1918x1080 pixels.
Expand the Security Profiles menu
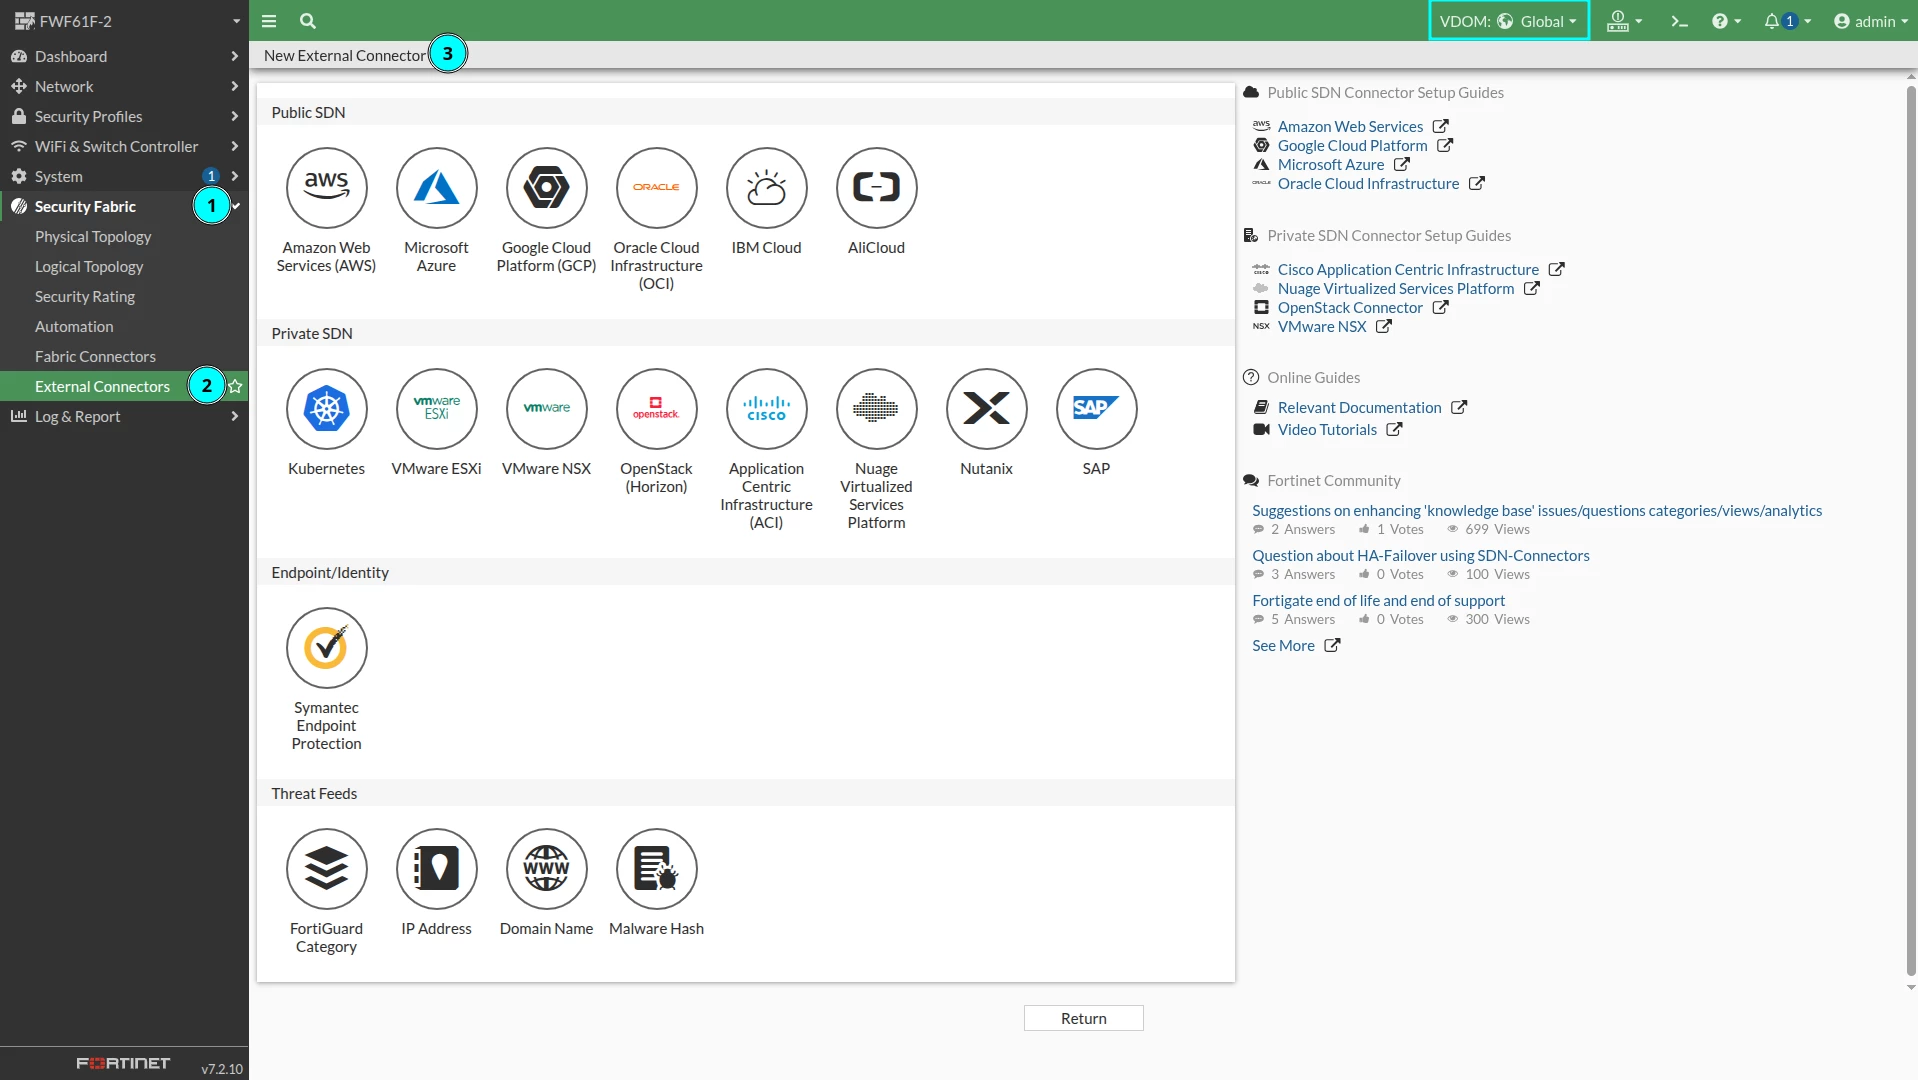click(124, 117)
